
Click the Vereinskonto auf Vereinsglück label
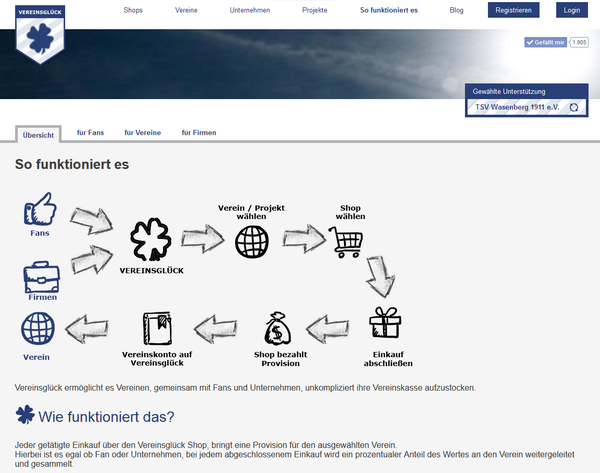tap(157, 359)
